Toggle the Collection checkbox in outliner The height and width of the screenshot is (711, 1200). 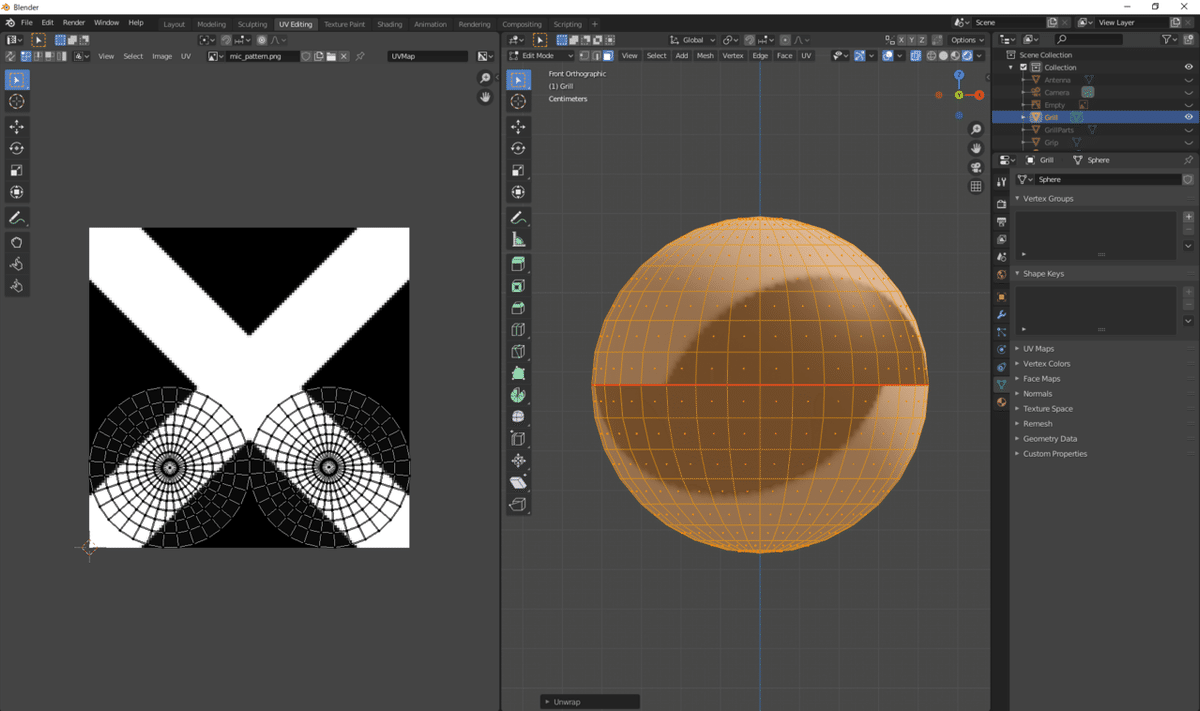coord(1023,67)
